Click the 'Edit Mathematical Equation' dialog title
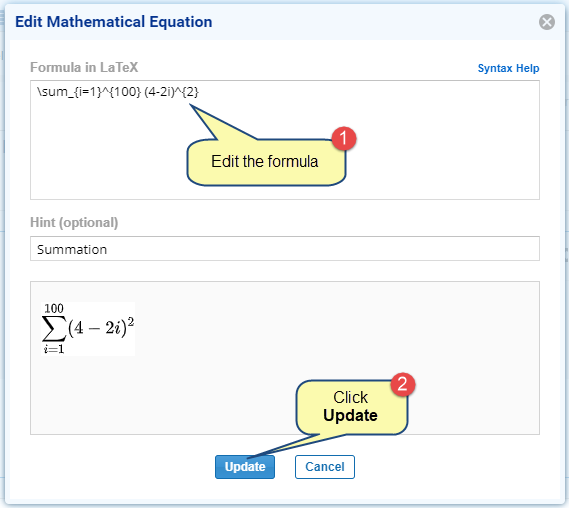This screenshot has width=569, height=508. point(114,22)
